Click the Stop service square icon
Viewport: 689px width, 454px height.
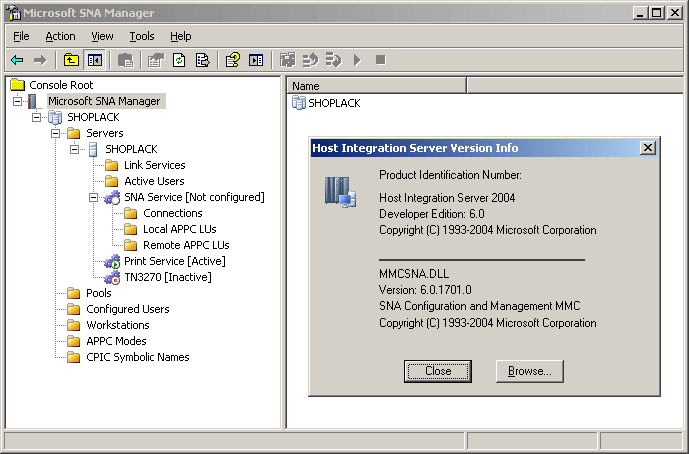click(381, 60)
